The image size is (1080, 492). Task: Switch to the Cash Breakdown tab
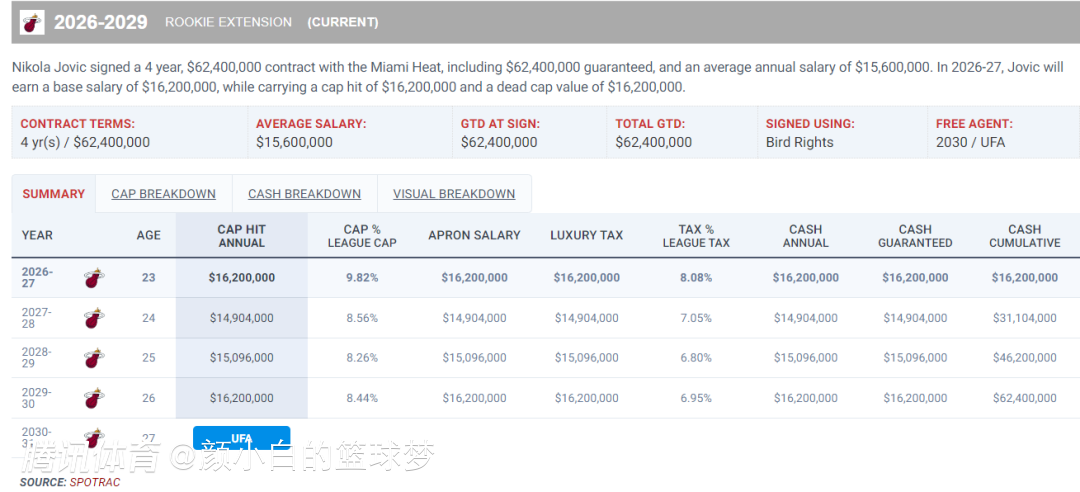[x=304, y=194]
